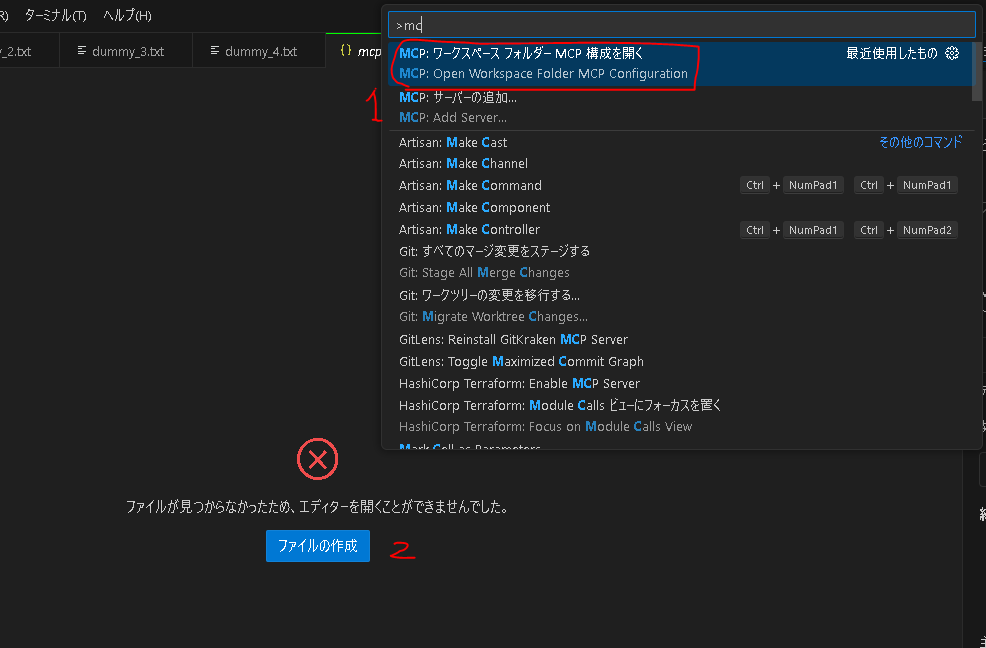Run HashiCorp Terraform: Focus on Module Calls View
Viewport: 986px width, 648px height.
pyautogui.click(x=680, y=416)
